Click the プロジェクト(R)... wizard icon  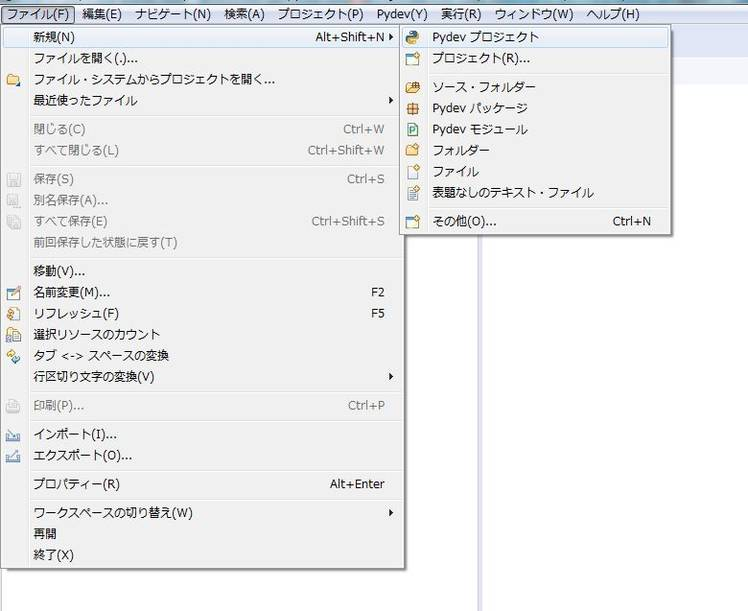[x=413, y=59]
